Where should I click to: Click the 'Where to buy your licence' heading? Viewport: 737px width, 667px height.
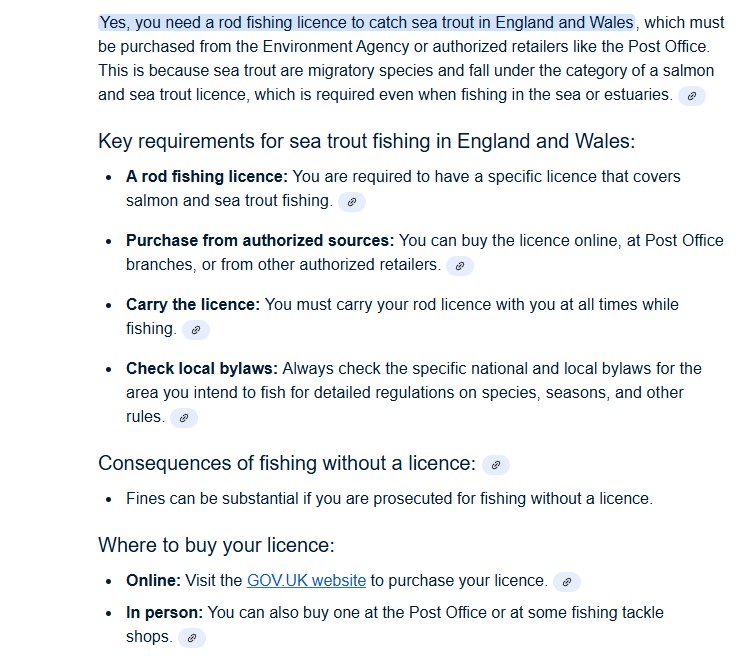coord(216,545)
